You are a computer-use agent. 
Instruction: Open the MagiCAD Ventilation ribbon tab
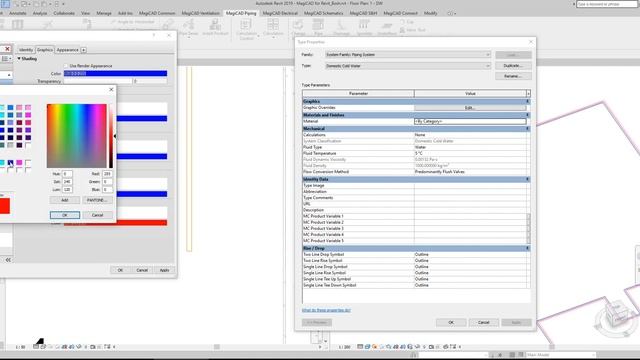click(200, 13)
